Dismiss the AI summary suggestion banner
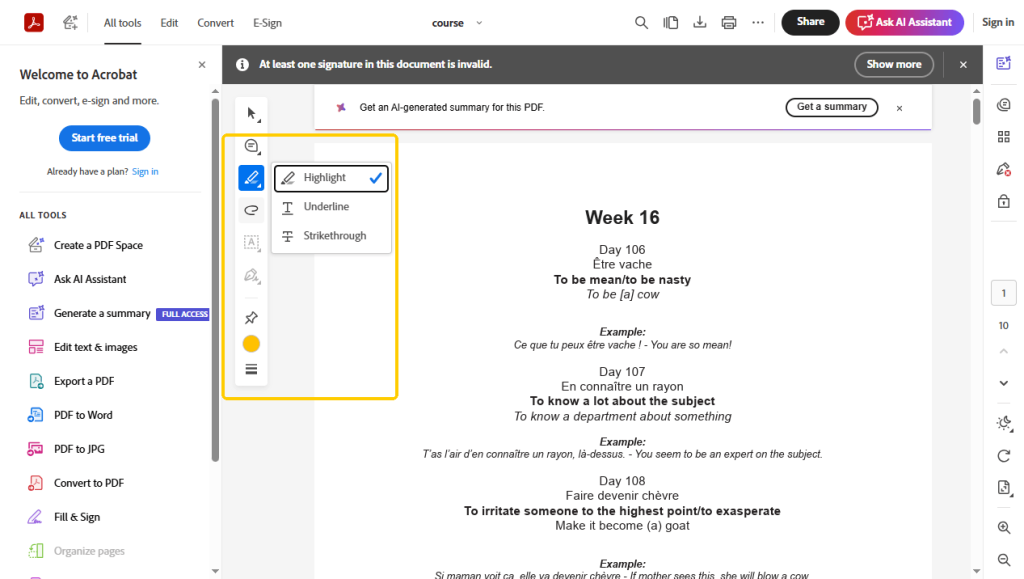Viewport: 1024px width, 579px height. (x=899, y=108)
